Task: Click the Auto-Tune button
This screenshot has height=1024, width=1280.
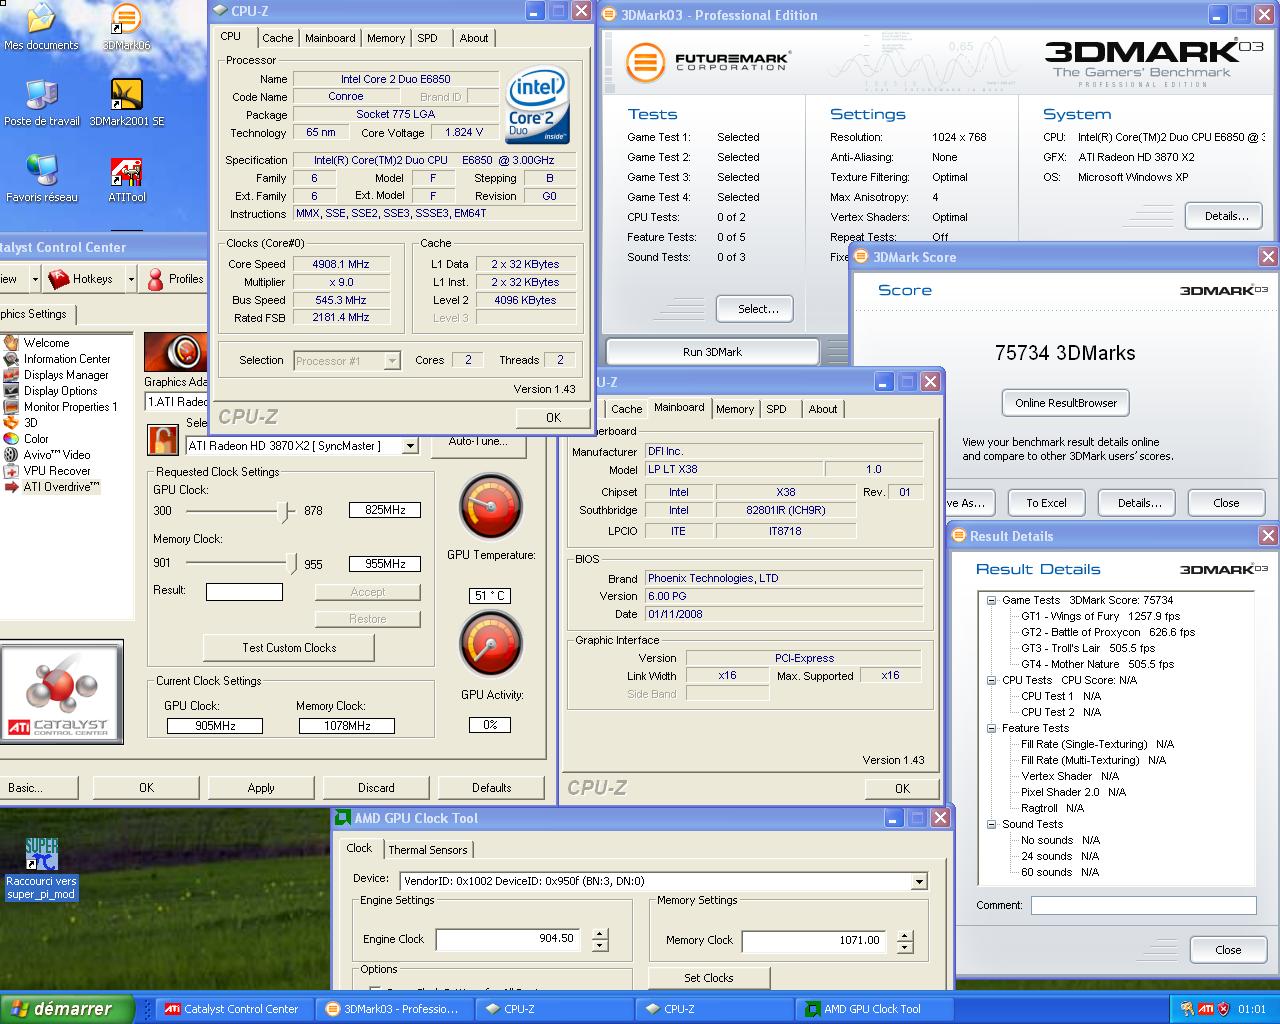Action: click(x=478, y=443)
